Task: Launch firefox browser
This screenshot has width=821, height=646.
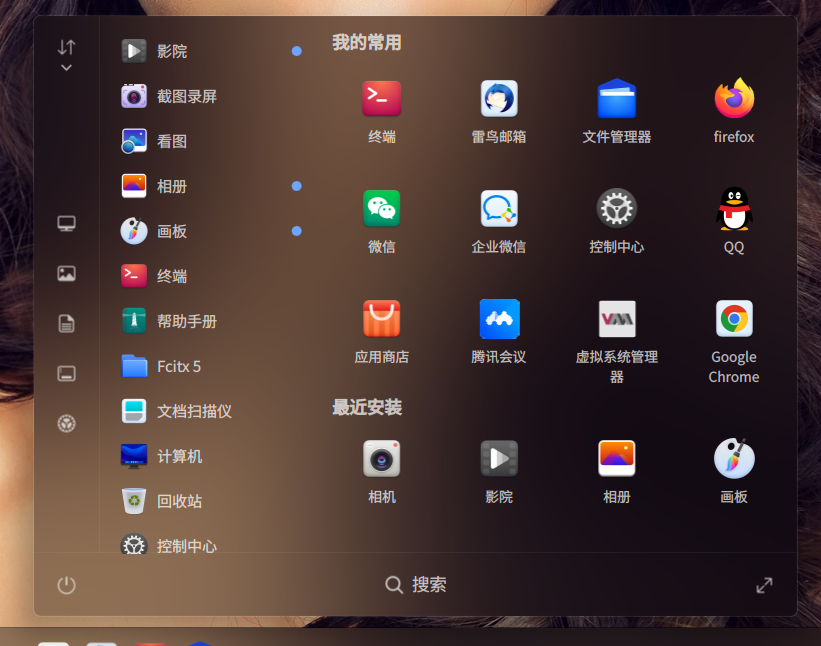Action: coord(734,98)
